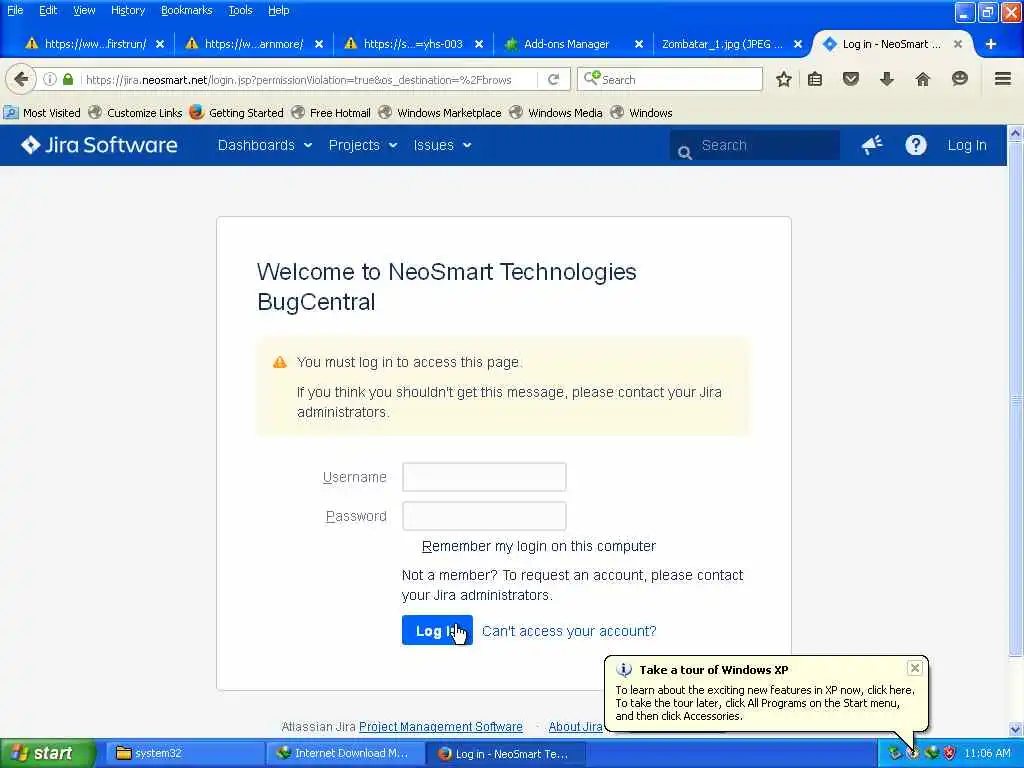Go back using the browser back arrow
Viewport: 1024px width, 768px height.
click(x=21, y=80)
